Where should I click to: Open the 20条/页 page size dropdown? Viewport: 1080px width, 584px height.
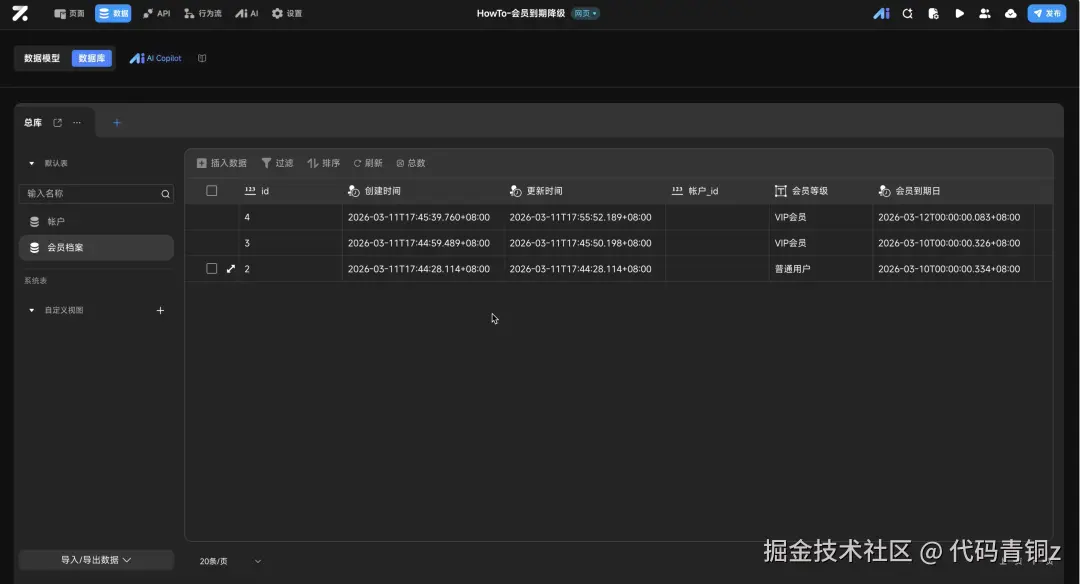point(230,561)
